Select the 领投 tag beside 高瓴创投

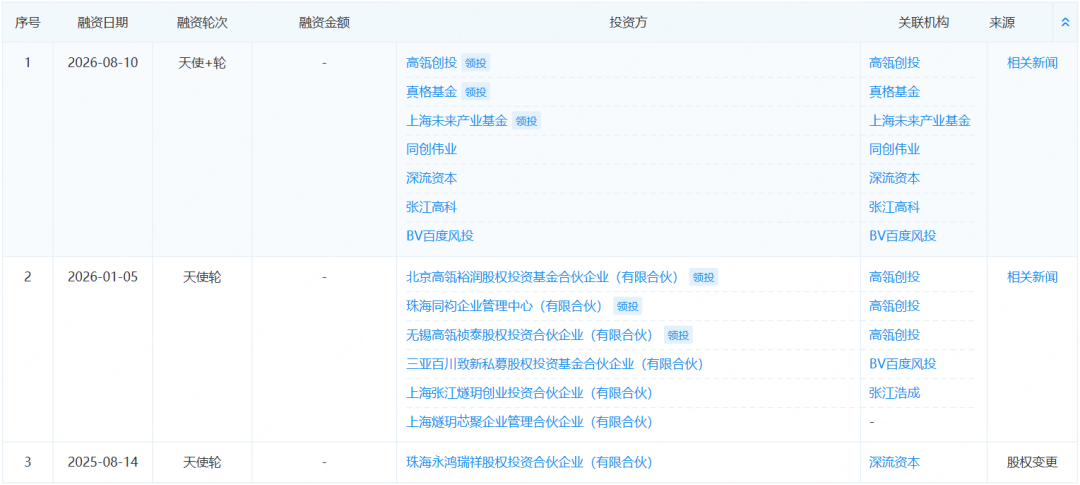coord(475,63)
